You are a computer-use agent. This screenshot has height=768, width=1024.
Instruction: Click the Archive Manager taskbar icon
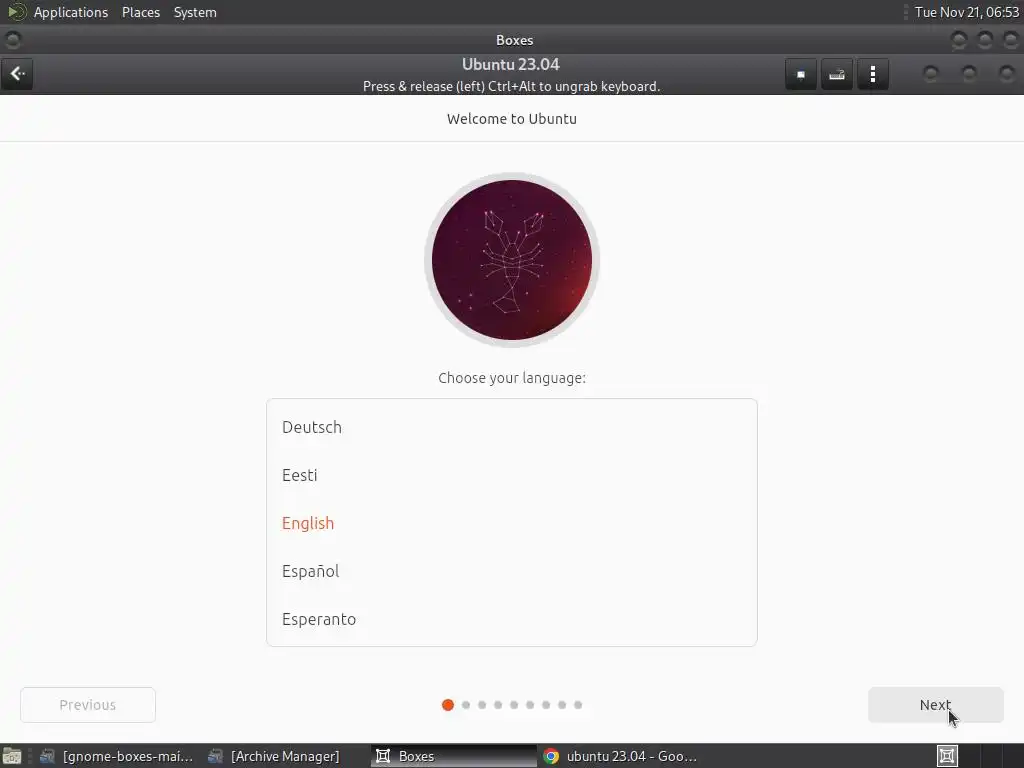click(216, 756)
